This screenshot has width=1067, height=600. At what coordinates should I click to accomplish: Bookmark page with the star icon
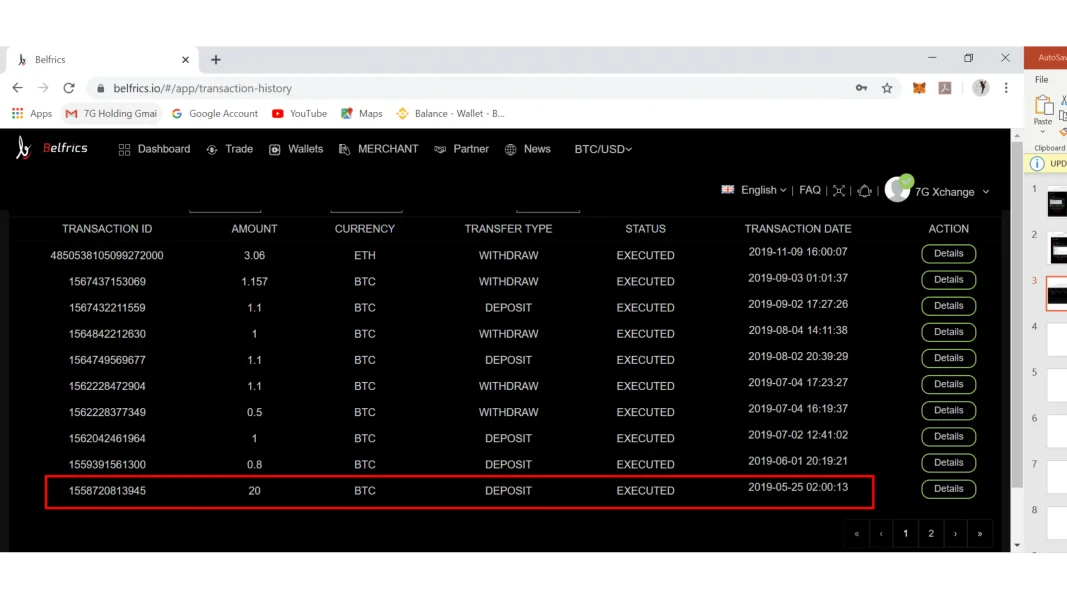(x=887, y=88)
